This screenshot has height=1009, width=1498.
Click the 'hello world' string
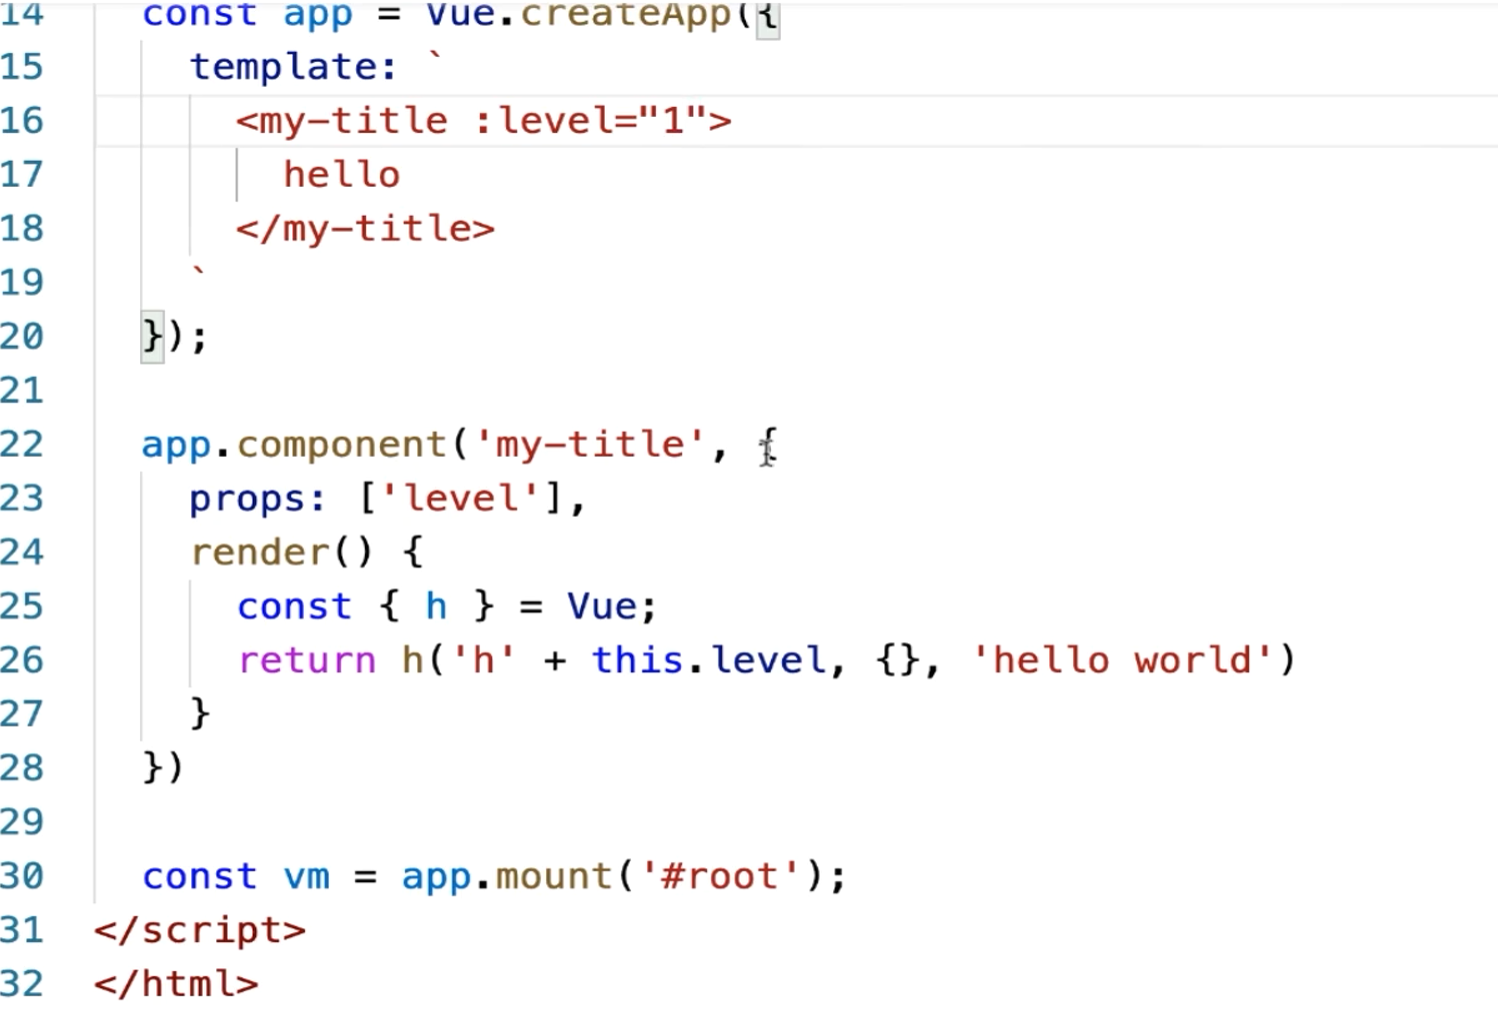click(1121, 660)
